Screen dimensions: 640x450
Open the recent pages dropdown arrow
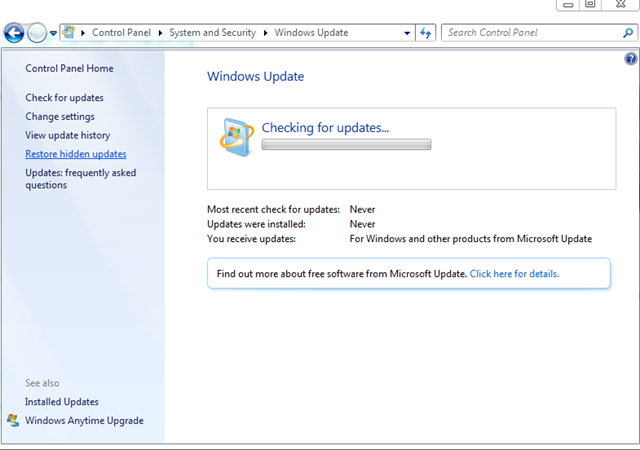[x=53, y=33]
